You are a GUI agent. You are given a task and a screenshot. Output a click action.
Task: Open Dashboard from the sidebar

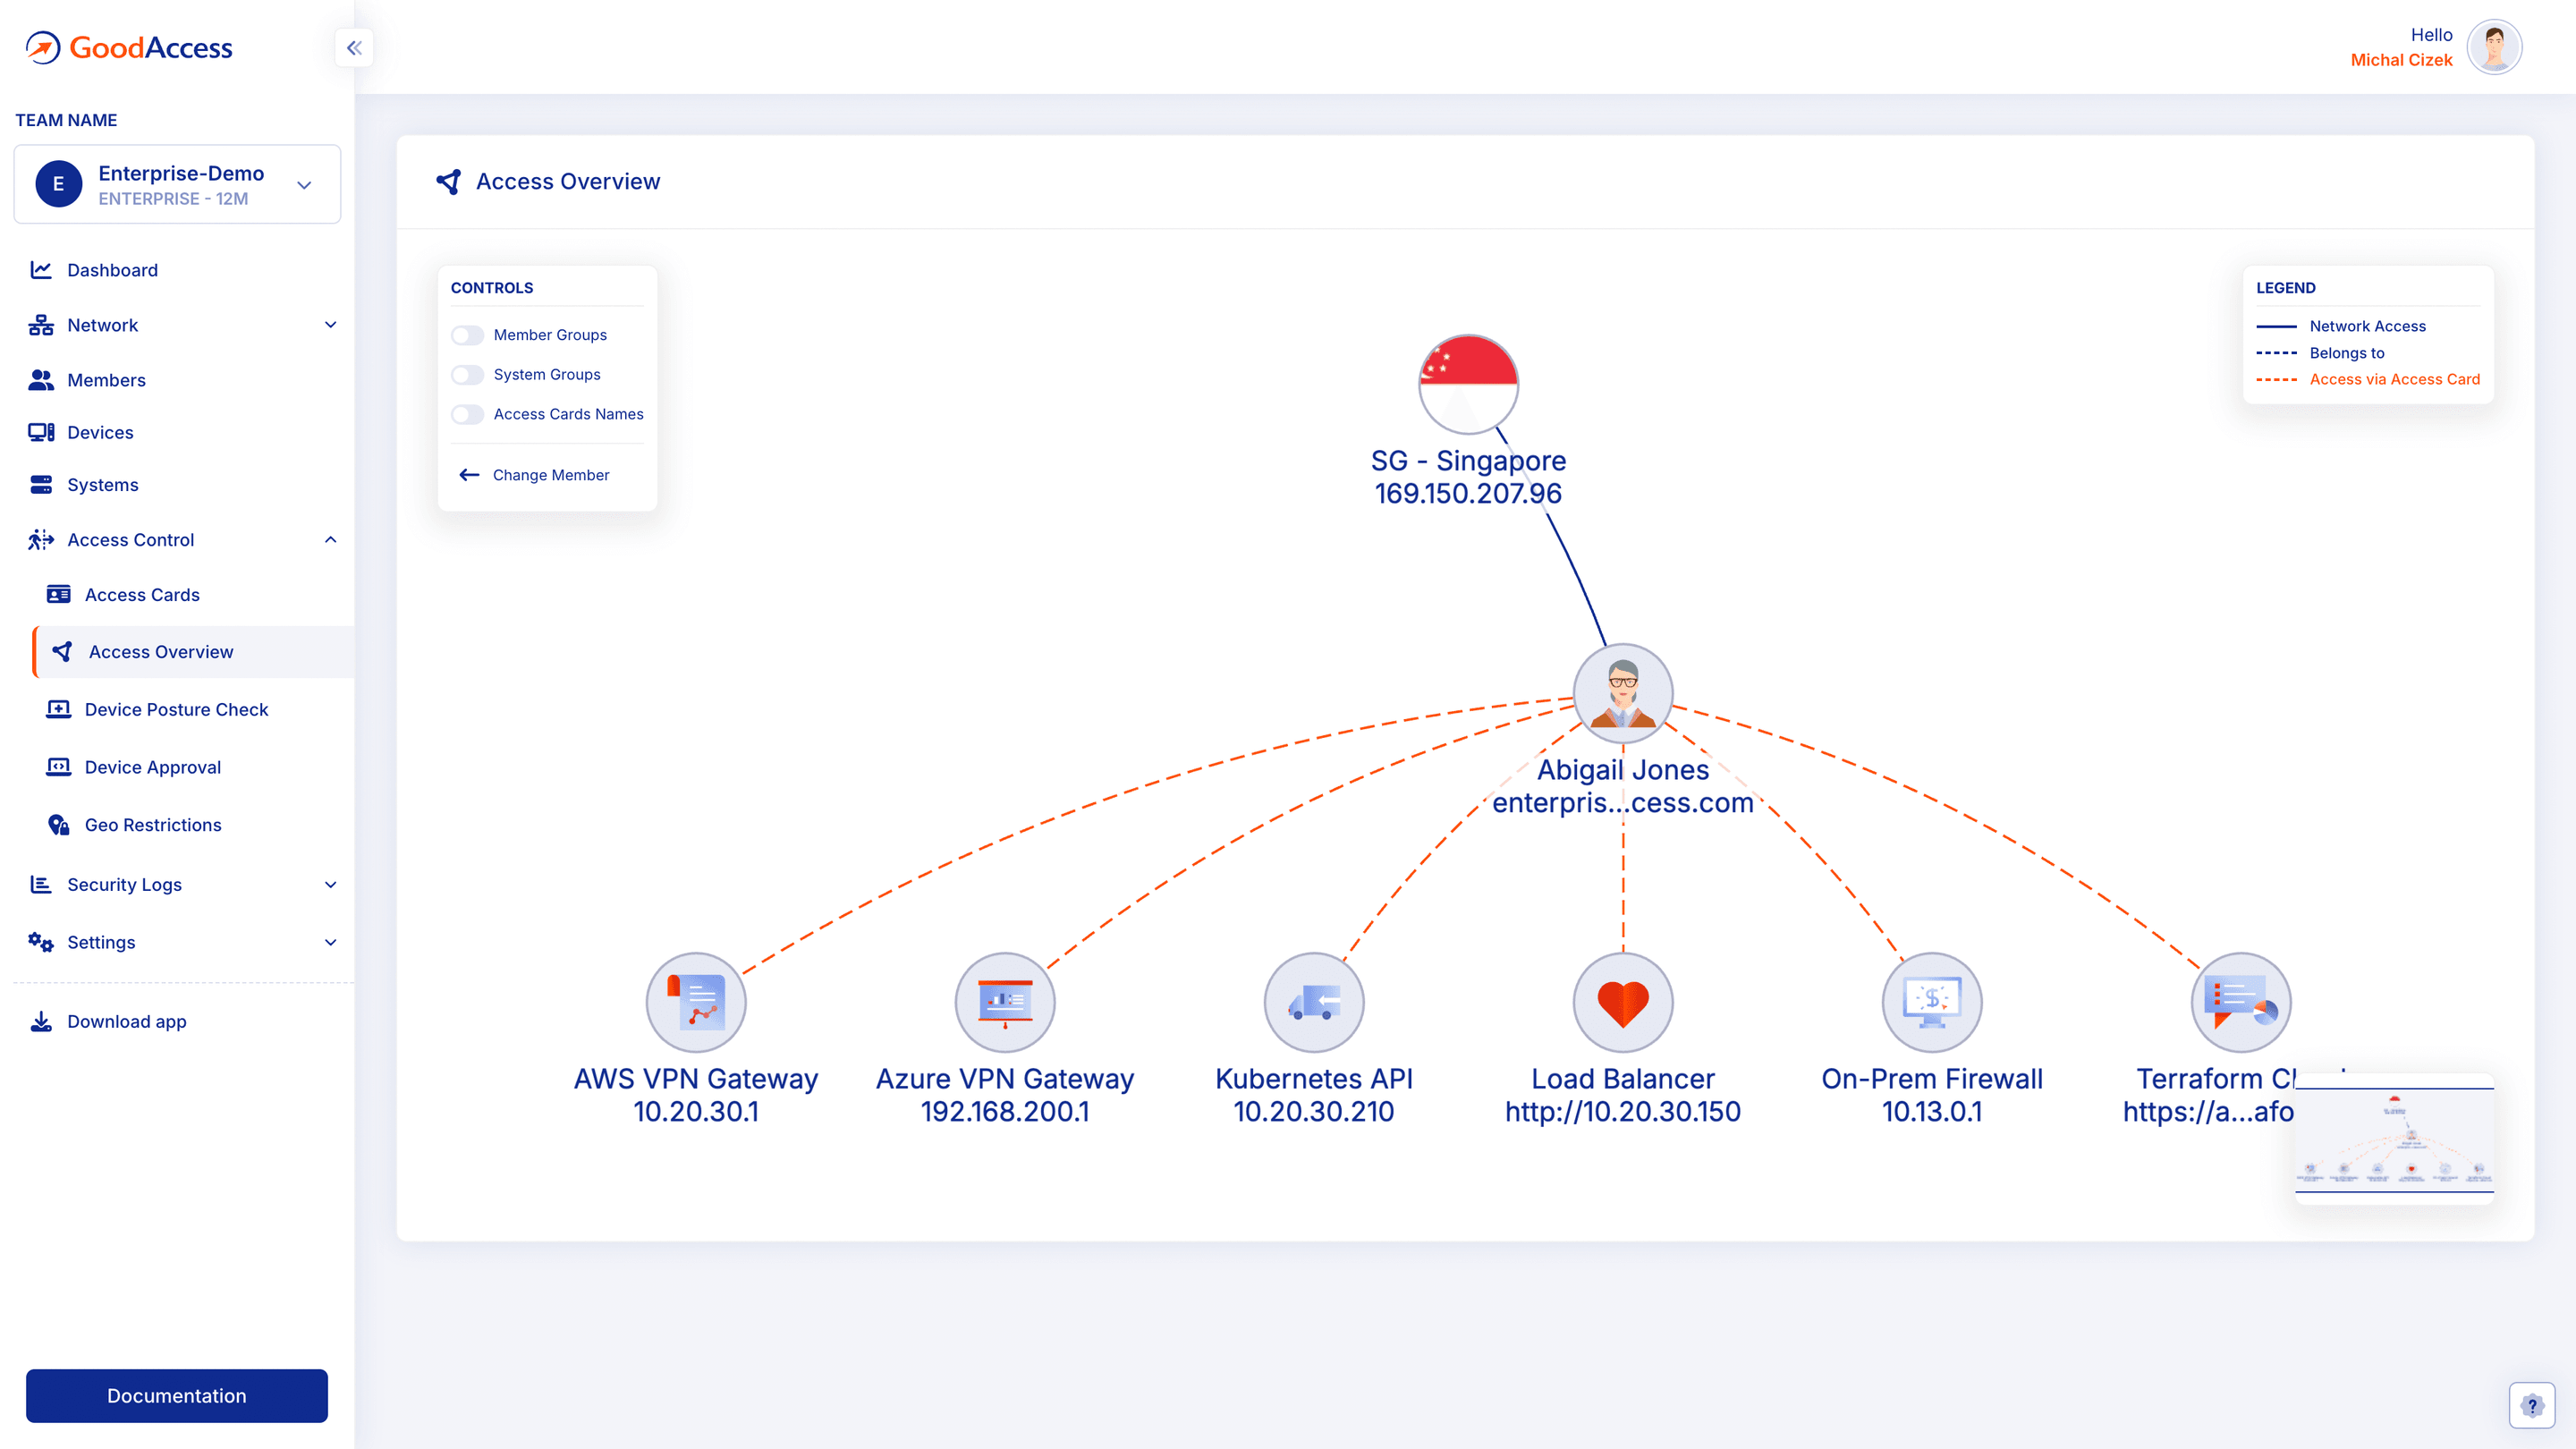pyautogui.click(x=112, y=270)
